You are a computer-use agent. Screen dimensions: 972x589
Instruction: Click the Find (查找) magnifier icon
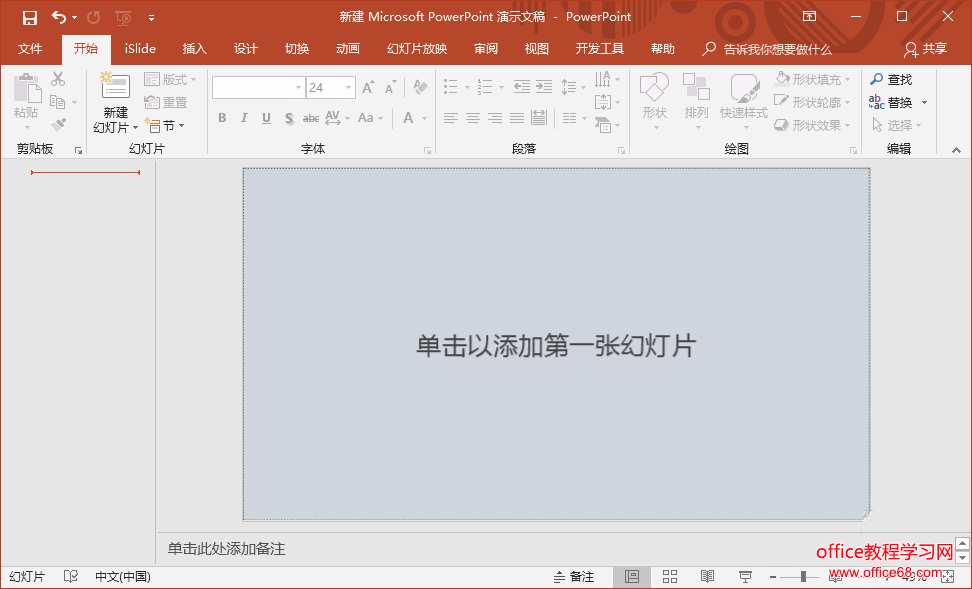[x=877, y=79]
